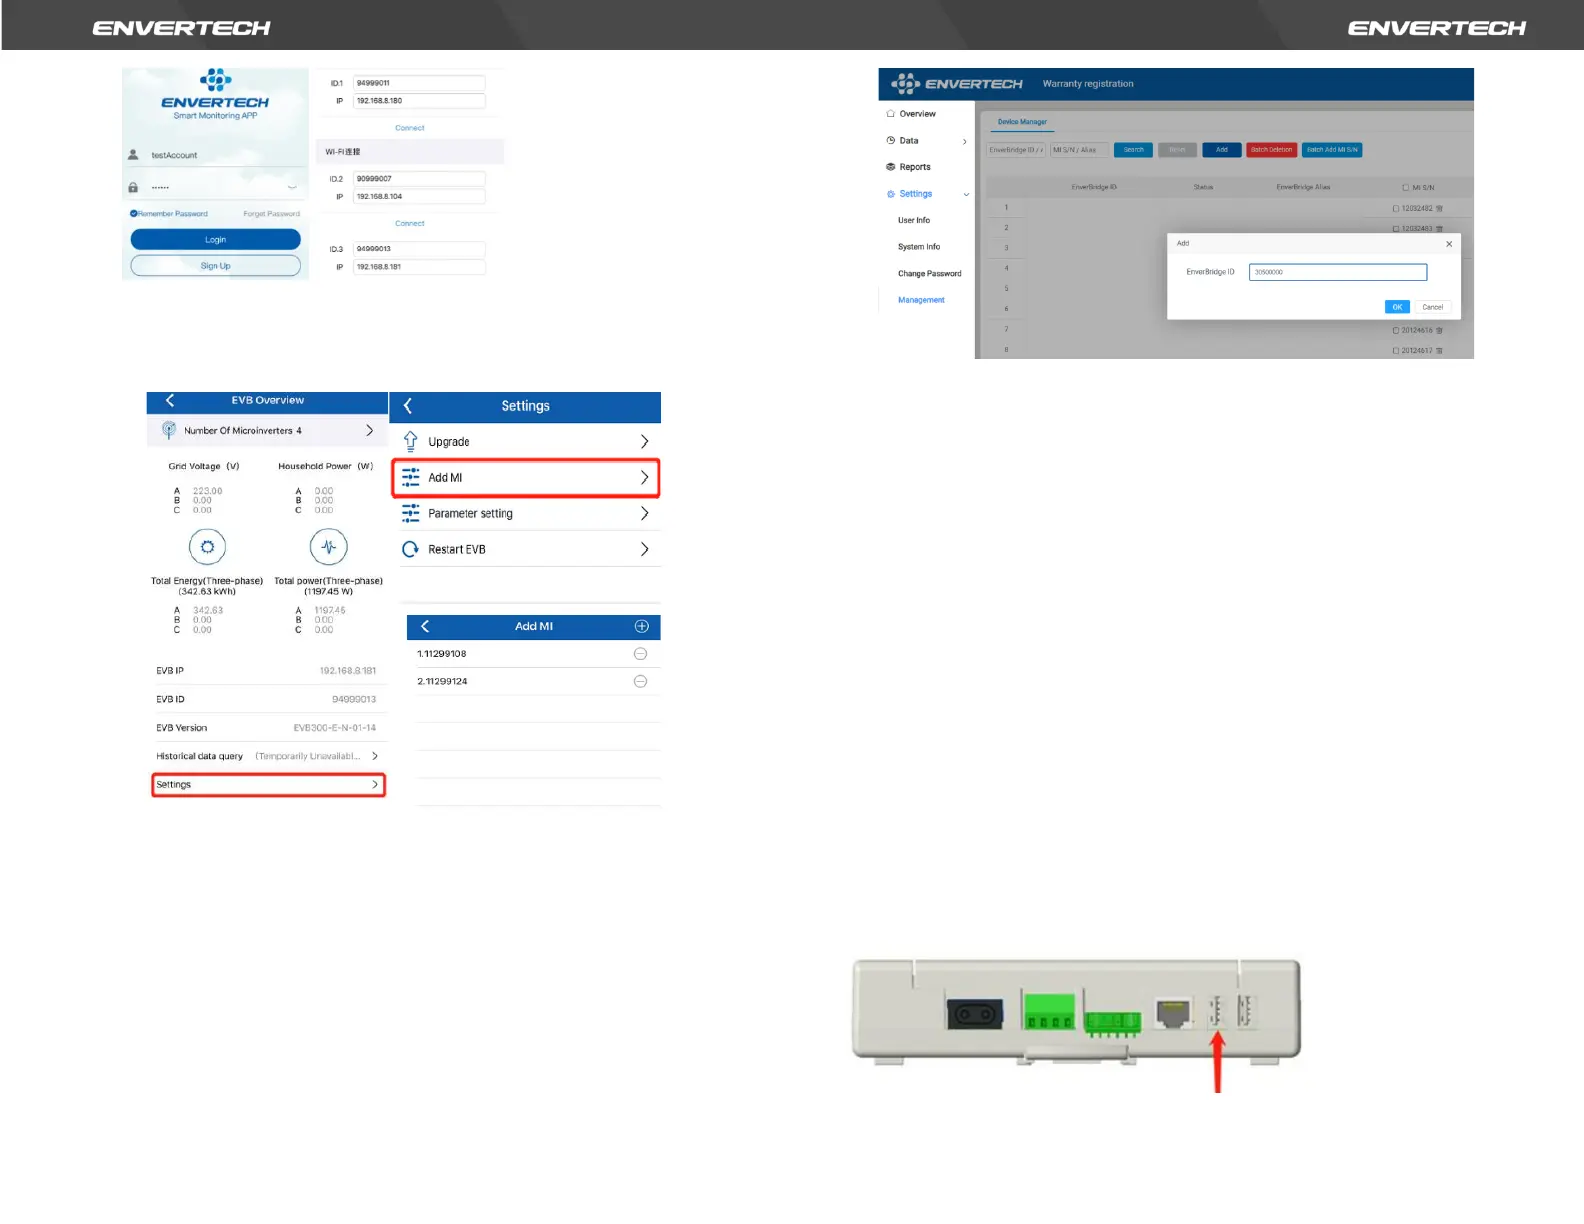Check the box for MI 12032482
1584x1224 pixels.
[1396, 209]
